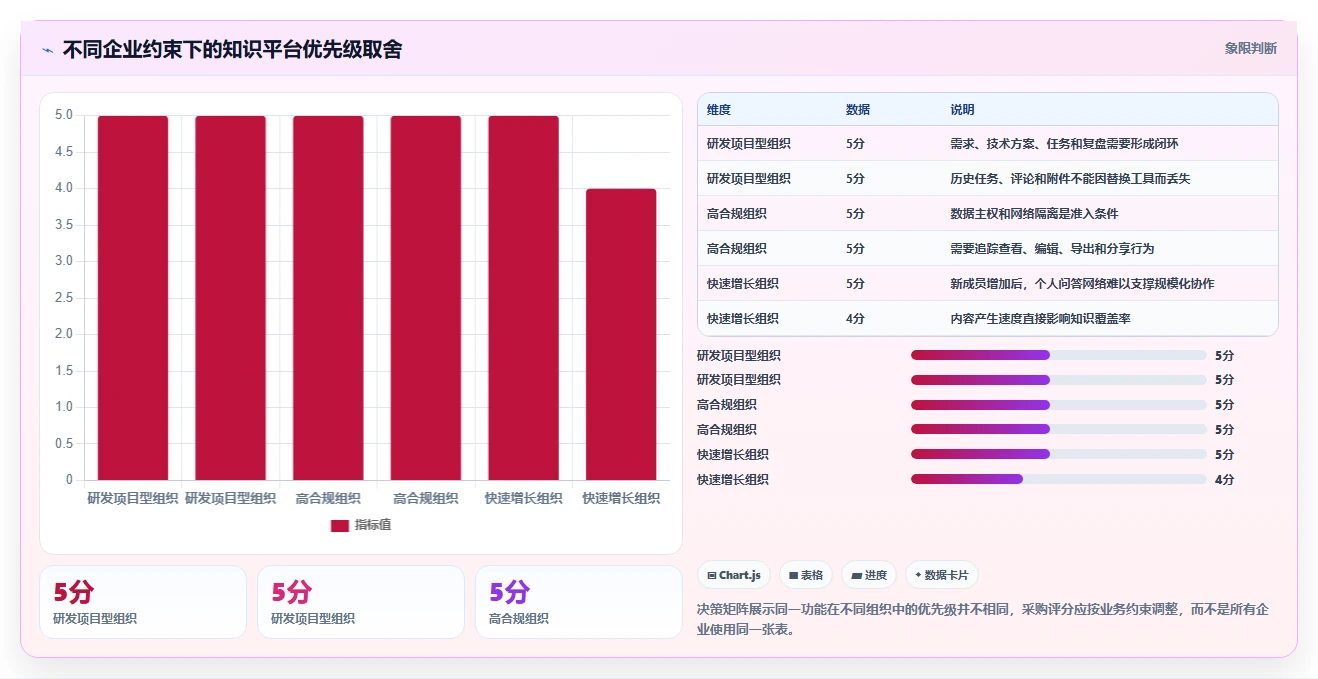Click the 1.0 tick on the y-axis
Screen dimensions: 1318x679
pos(63,407)
